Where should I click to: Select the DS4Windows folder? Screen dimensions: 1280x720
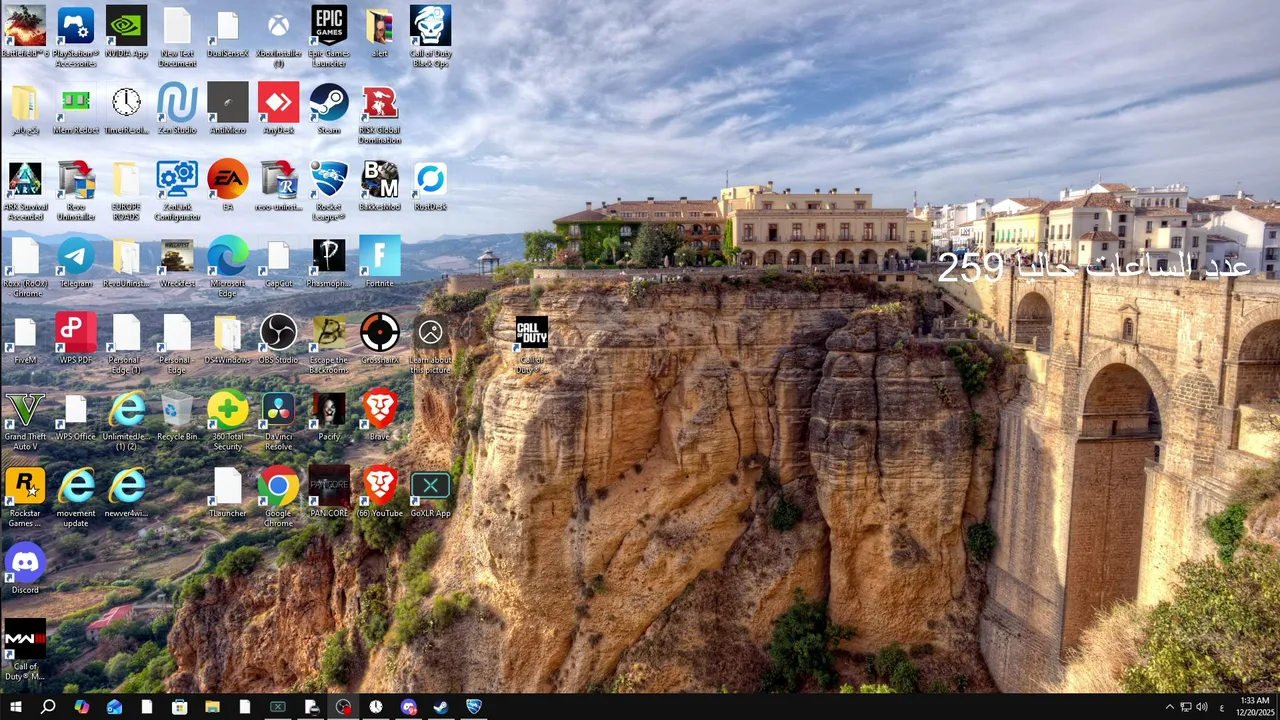(228, 340)
